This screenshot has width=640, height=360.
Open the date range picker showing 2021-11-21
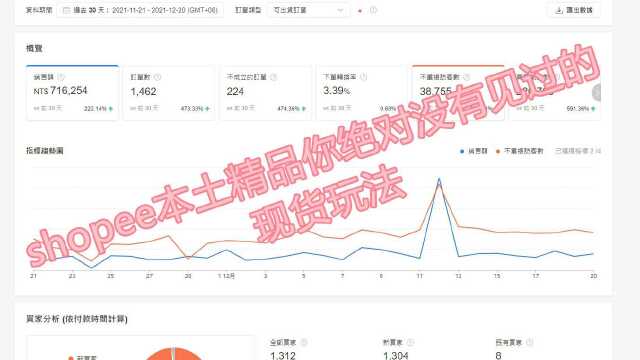point(140,10)
